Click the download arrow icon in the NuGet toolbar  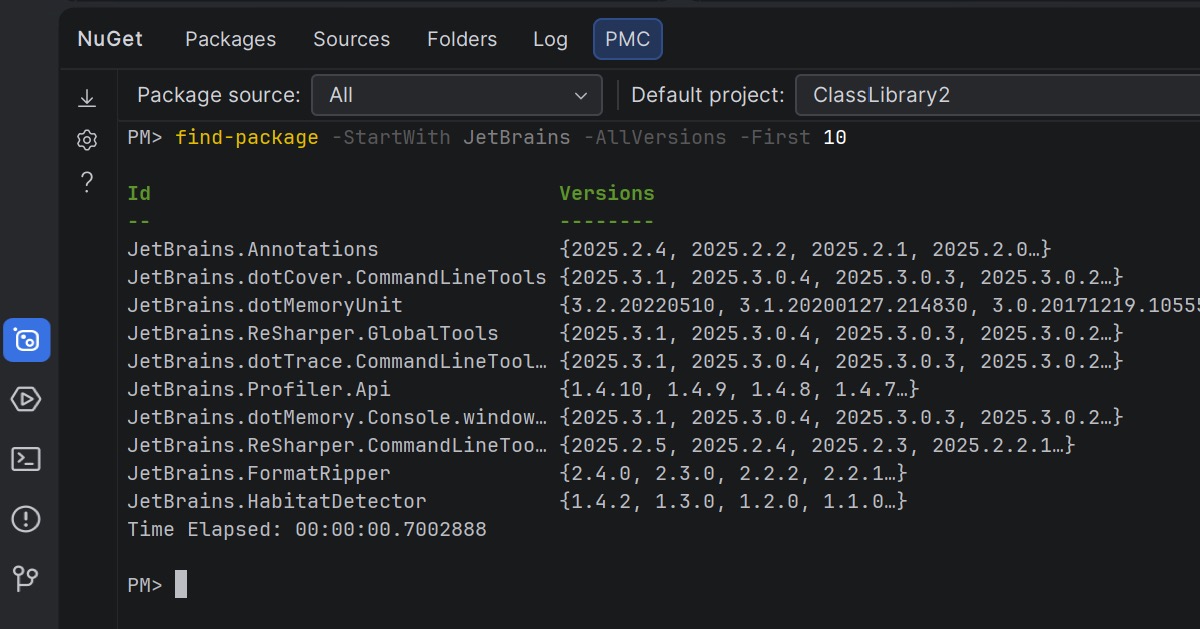(87, 97)
